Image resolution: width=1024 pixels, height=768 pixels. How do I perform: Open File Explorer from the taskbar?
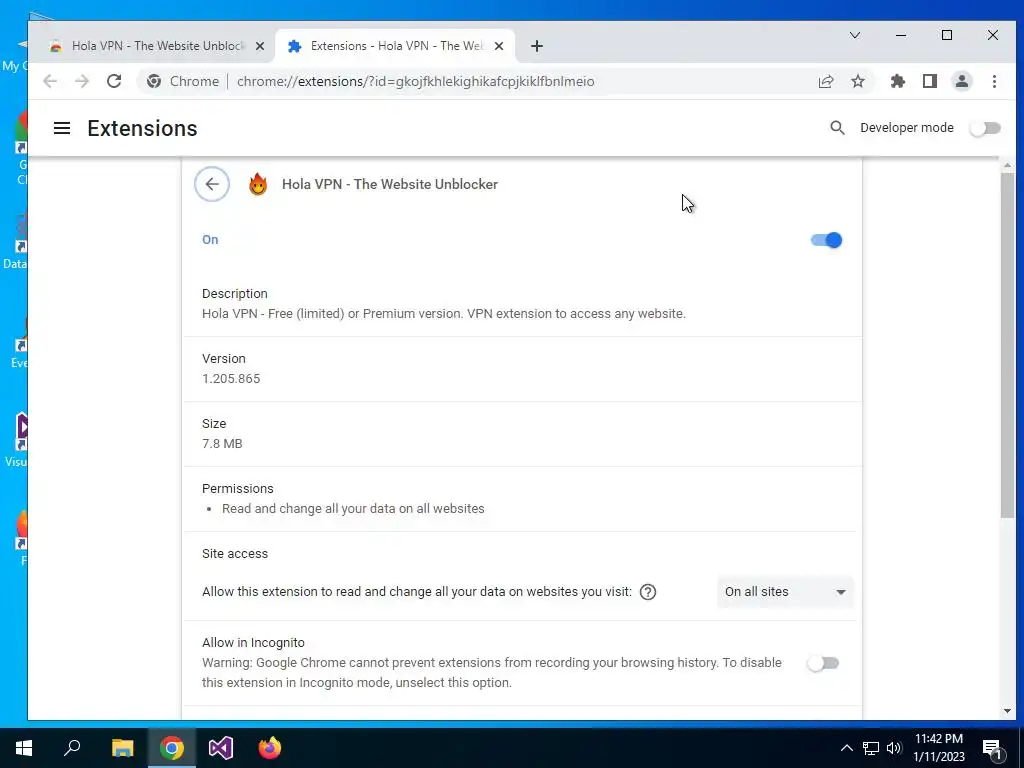(x=122, y=748)
